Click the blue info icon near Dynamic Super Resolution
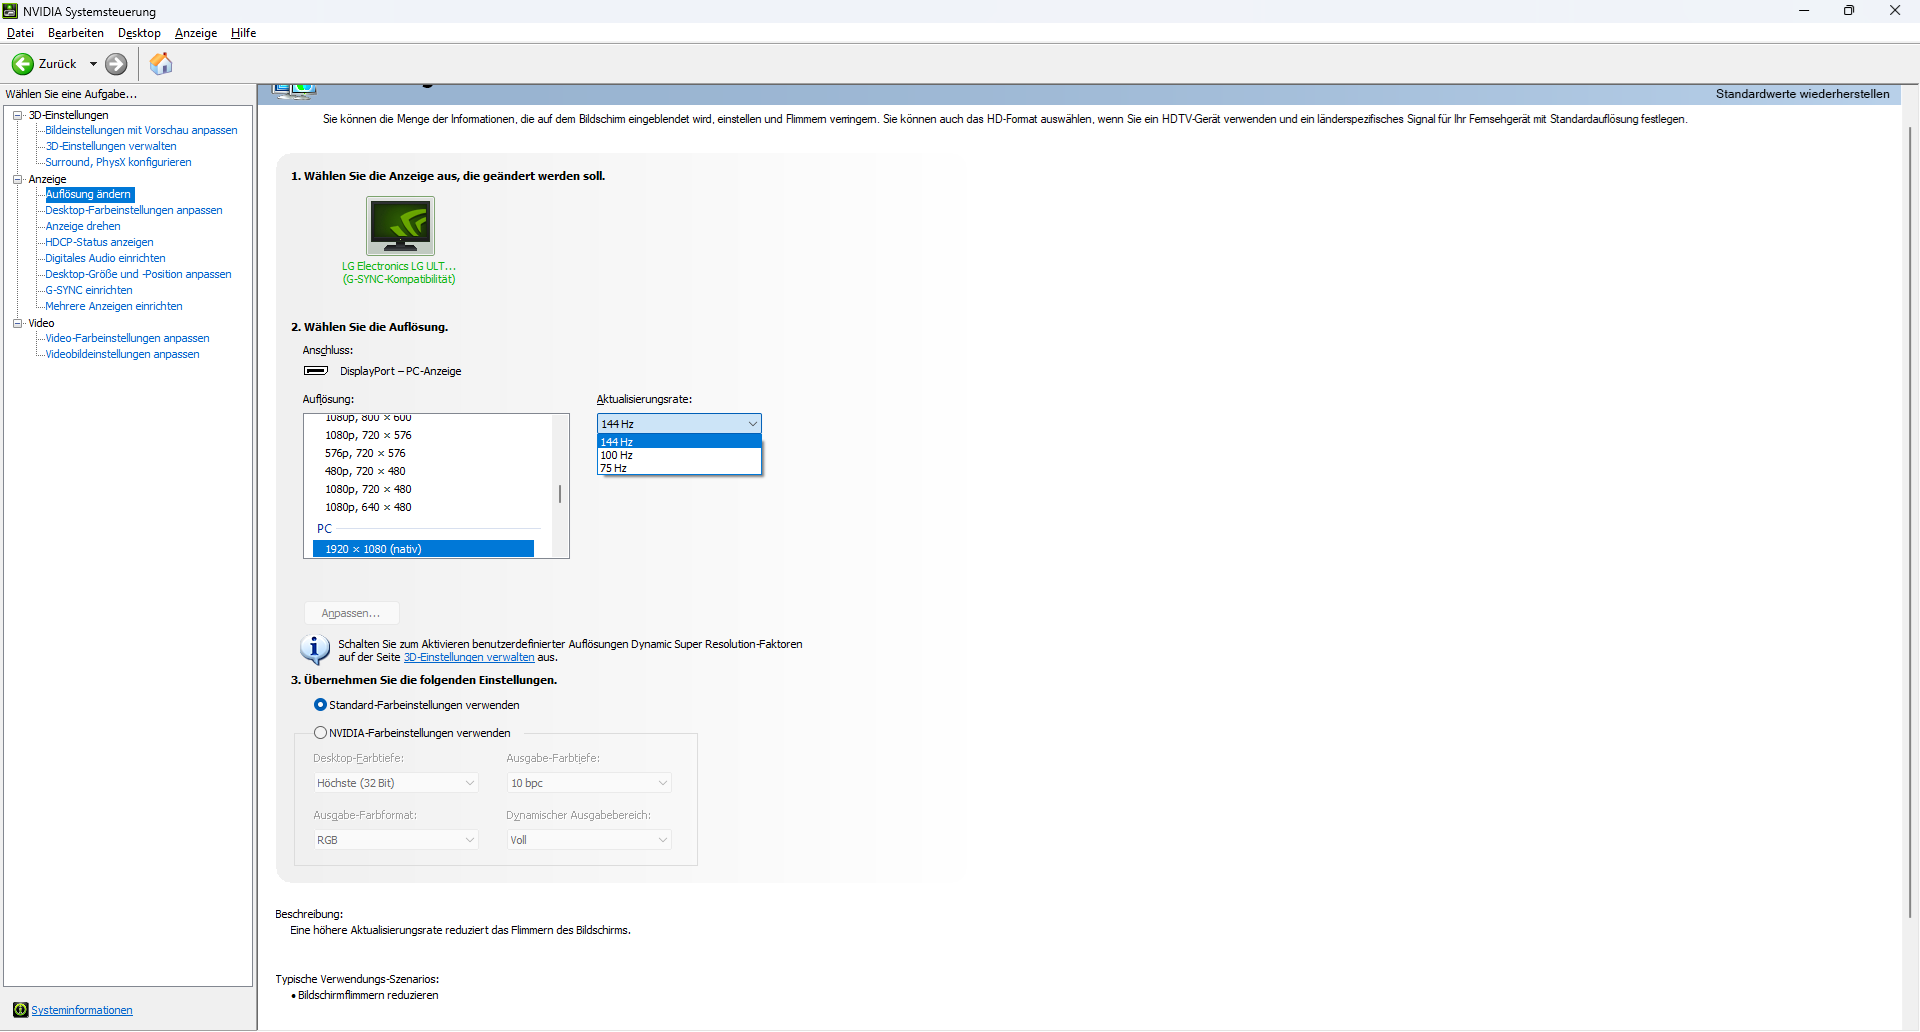Screen dimensions: 1920x1032 coord(315,650)
